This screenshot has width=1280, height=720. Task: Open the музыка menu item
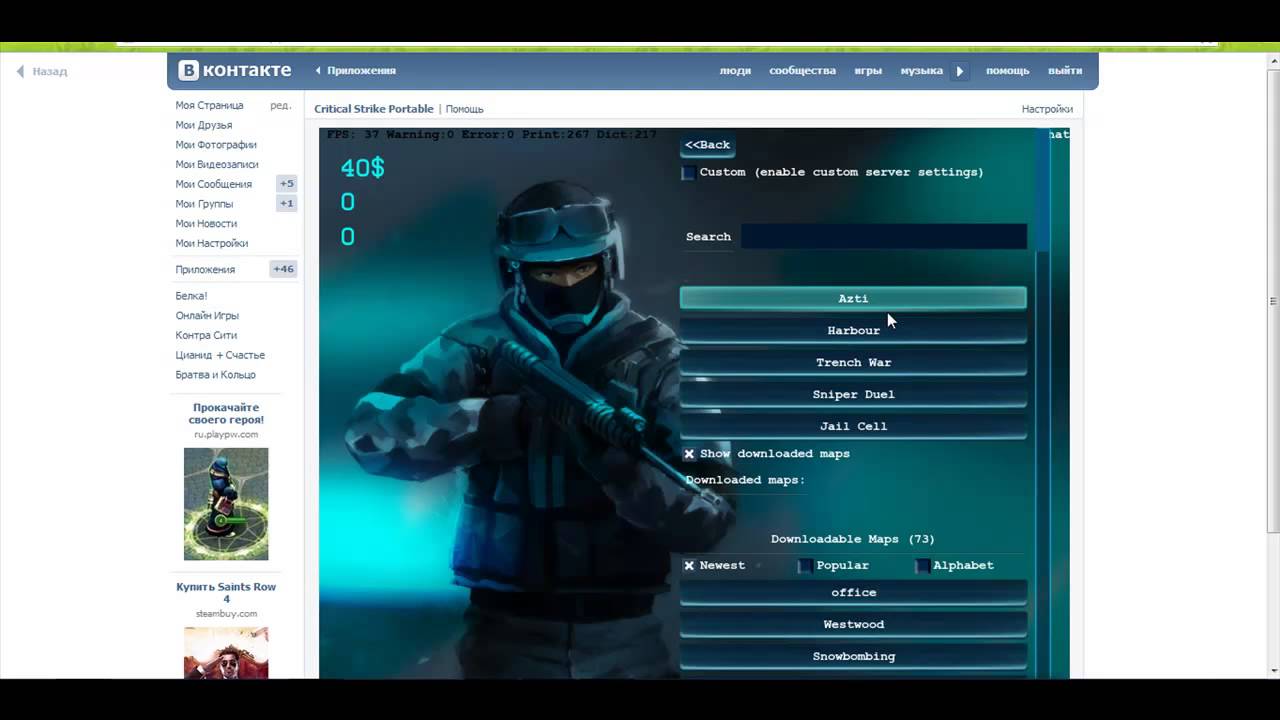coord(921,71)
